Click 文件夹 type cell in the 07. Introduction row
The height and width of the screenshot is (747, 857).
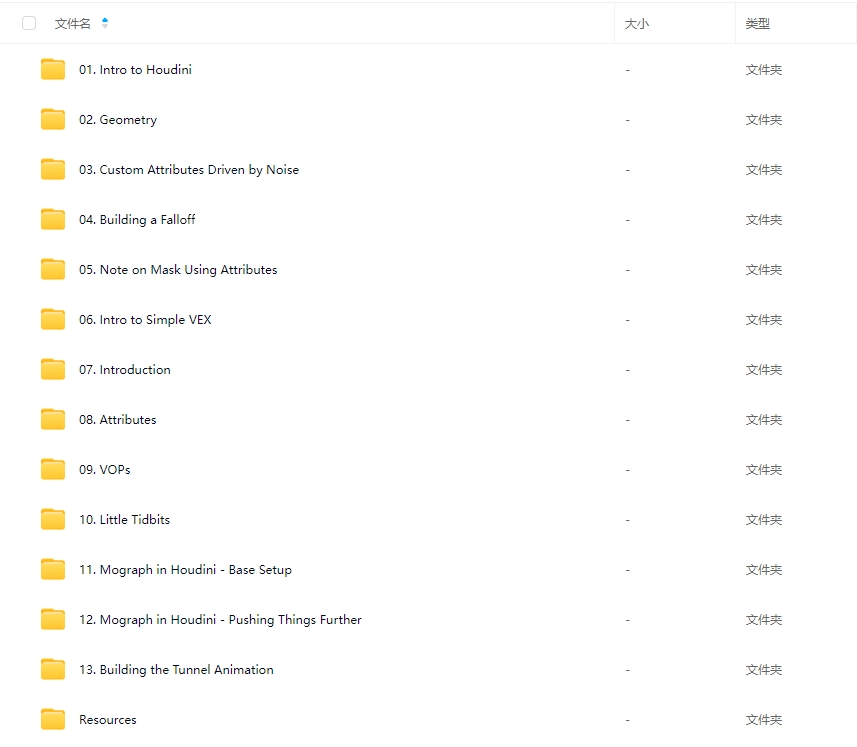click(x=764, y=369)
